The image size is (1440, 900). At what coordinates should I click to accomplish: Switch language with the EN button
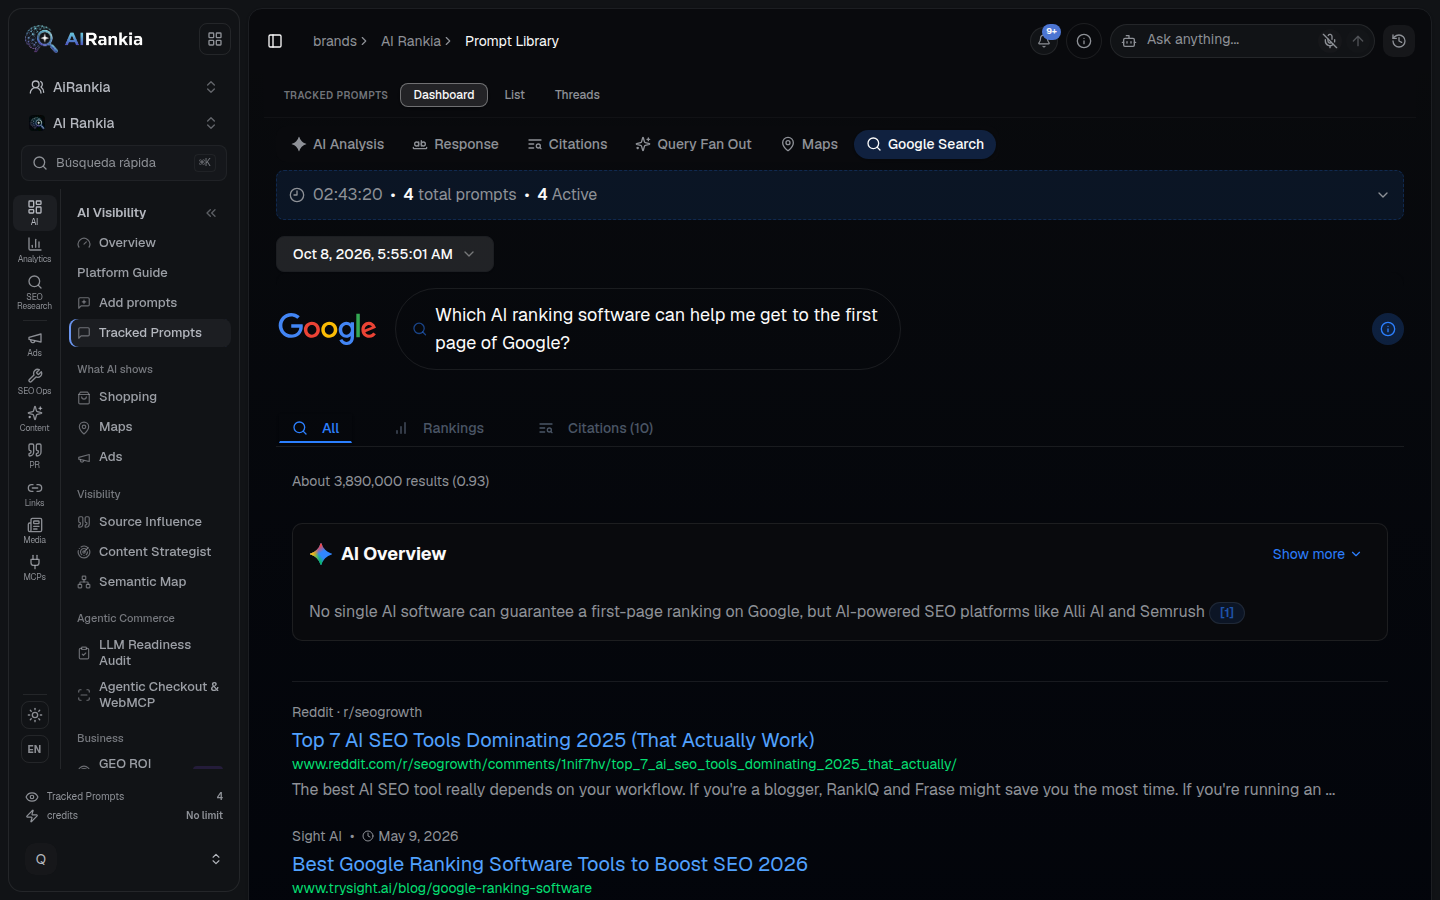point(35,749)
